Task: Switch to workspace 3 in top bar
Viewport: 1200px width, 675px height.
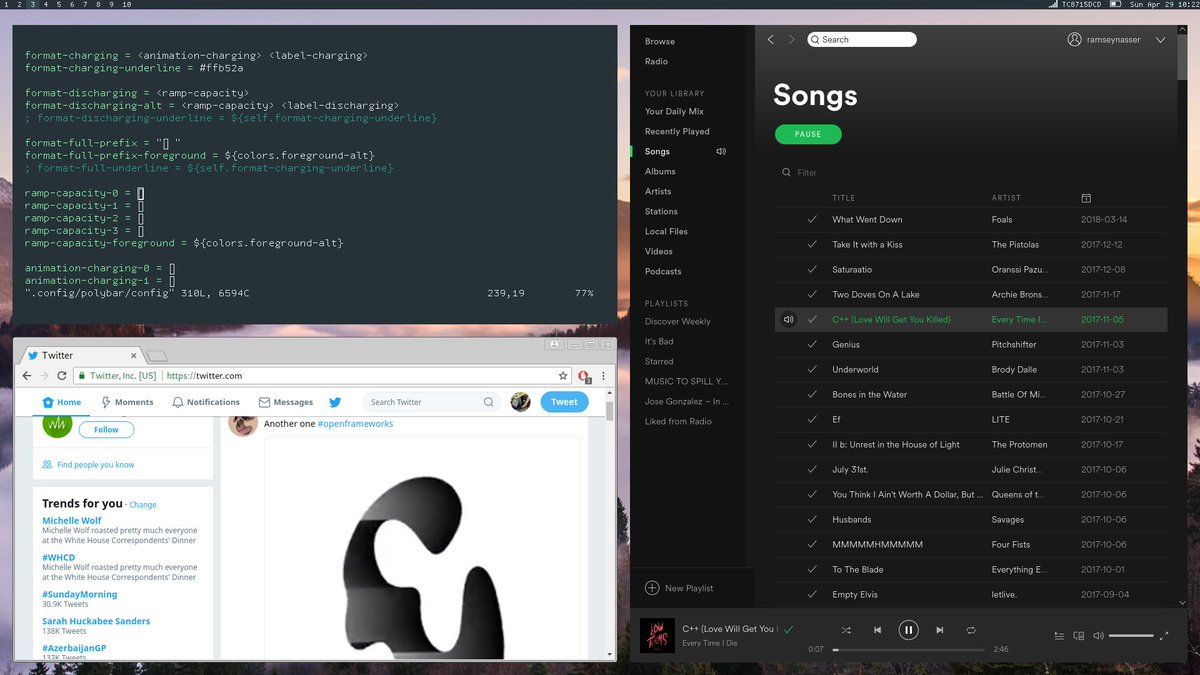Action: click(32, 5)
